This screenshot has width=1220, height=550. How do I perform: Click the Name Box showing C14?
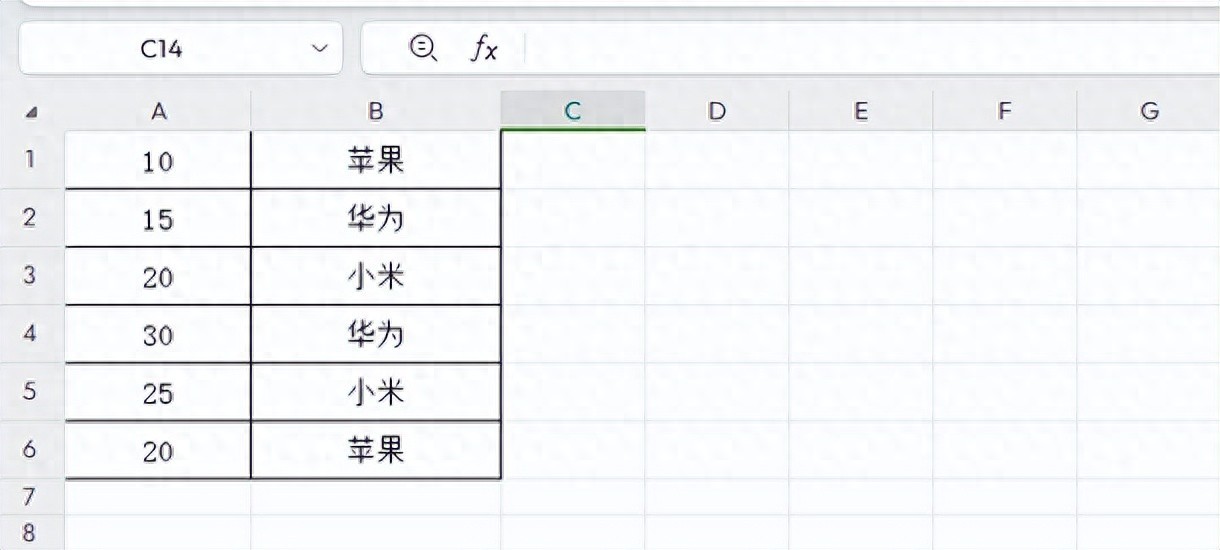click(x=160, y=48)
